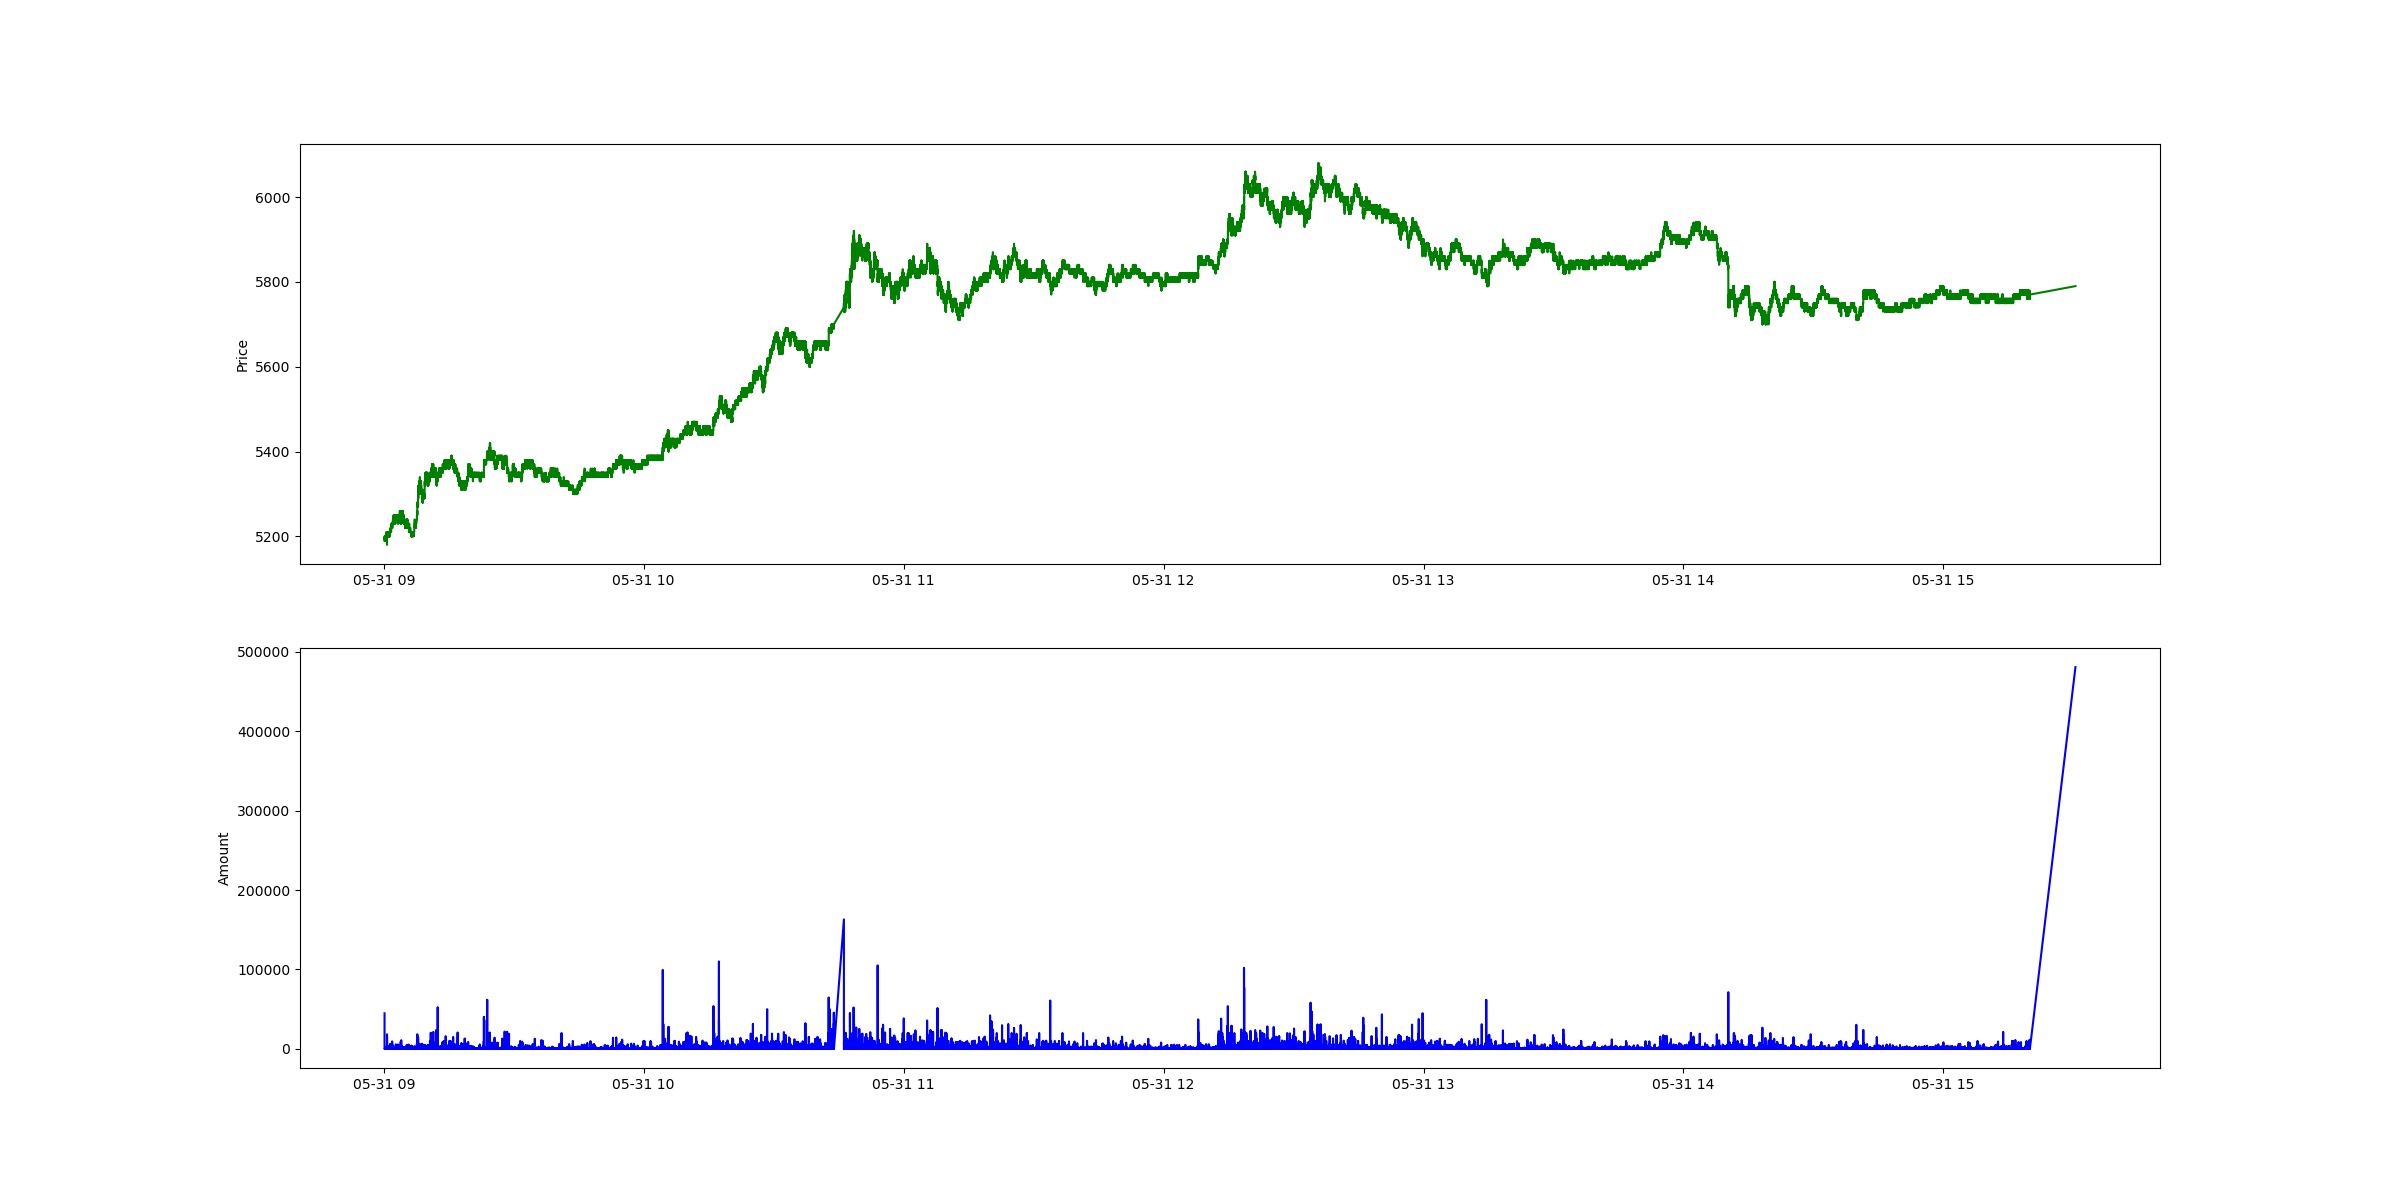The width and height of the screenshot is (2400, 1200).
Task: Click the 300000 tick label on amount axis
Action: [x=263, y=811]
